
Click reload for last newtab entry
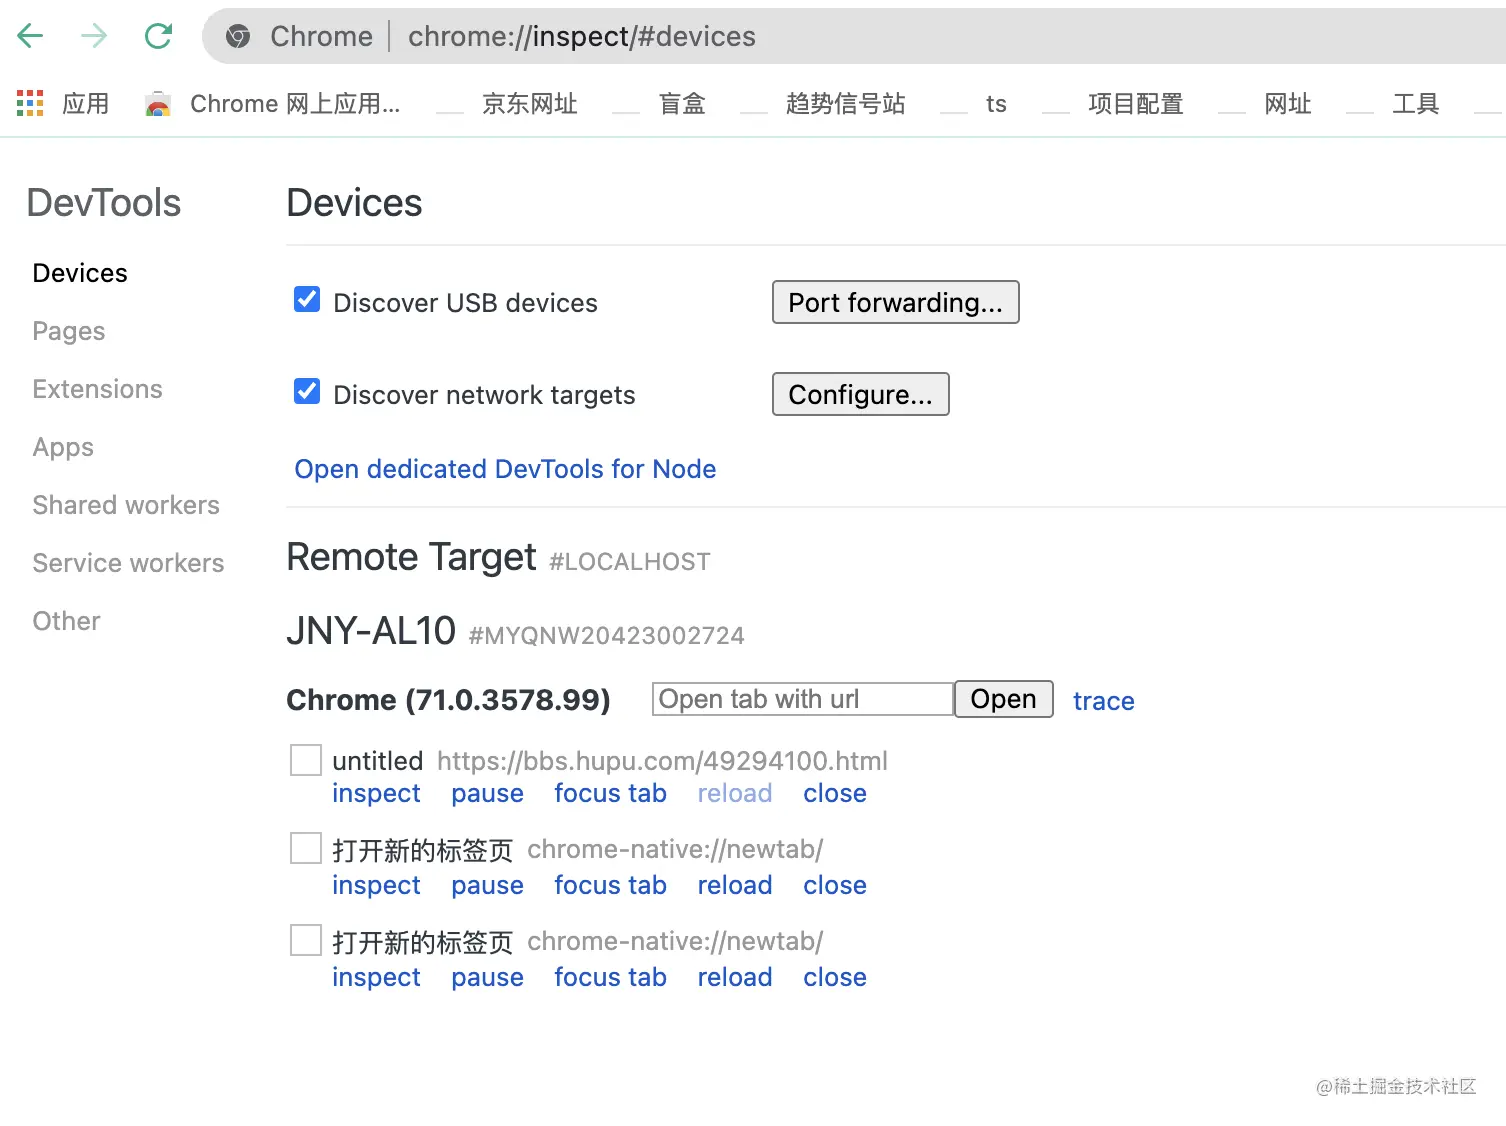pyautogui.click(x=735, y=977)
